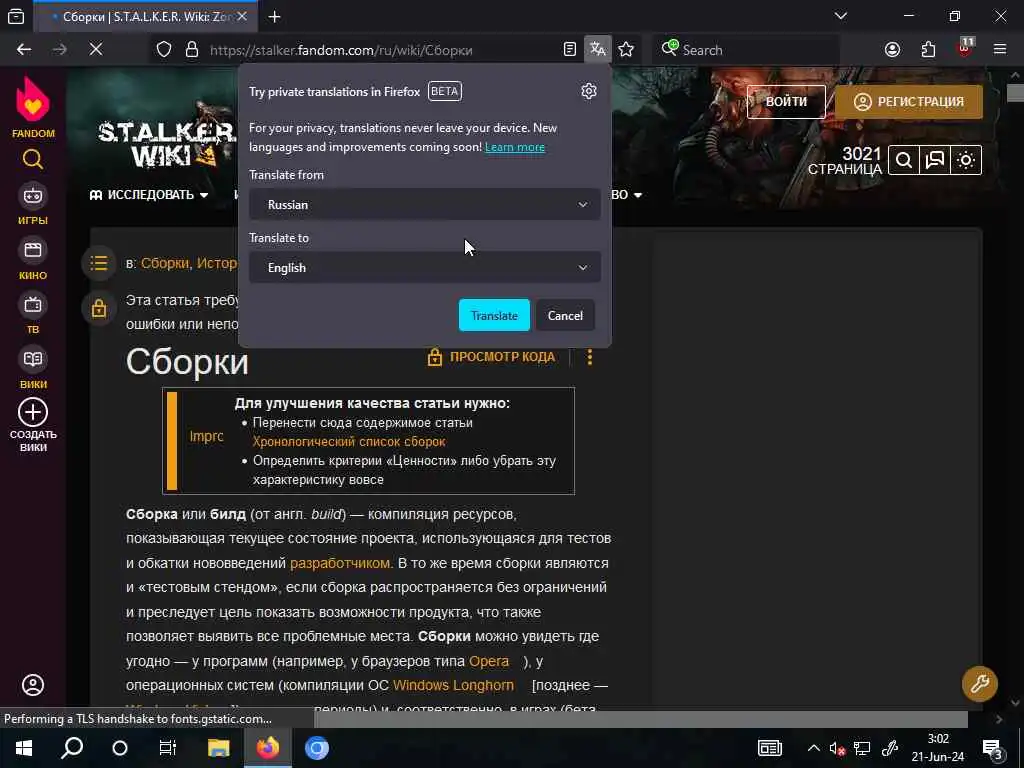The image size is (1024, 768).
Task: Click S.T.A.L.K.E.R. Wiki logo
Action: tap(167, 144)
